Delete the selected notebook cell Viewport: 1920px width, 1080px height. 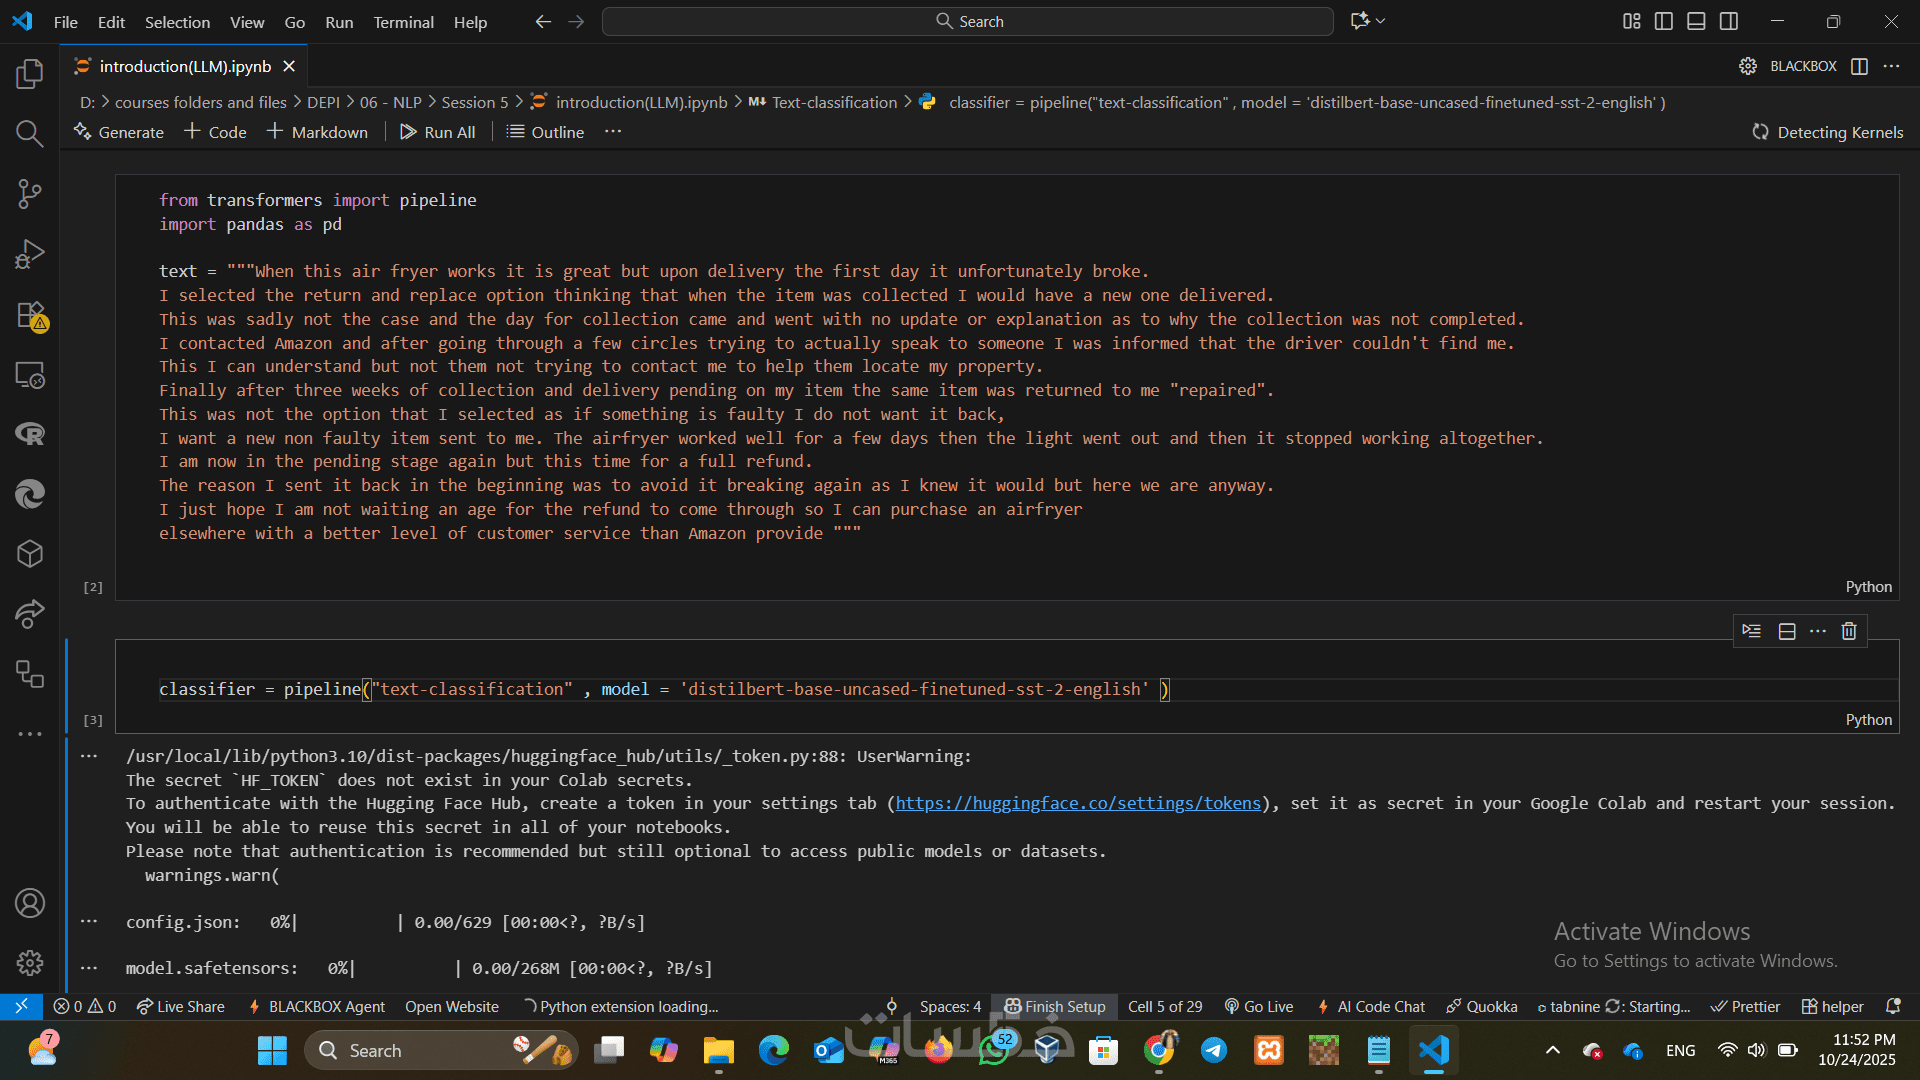tap(1849, 631)
